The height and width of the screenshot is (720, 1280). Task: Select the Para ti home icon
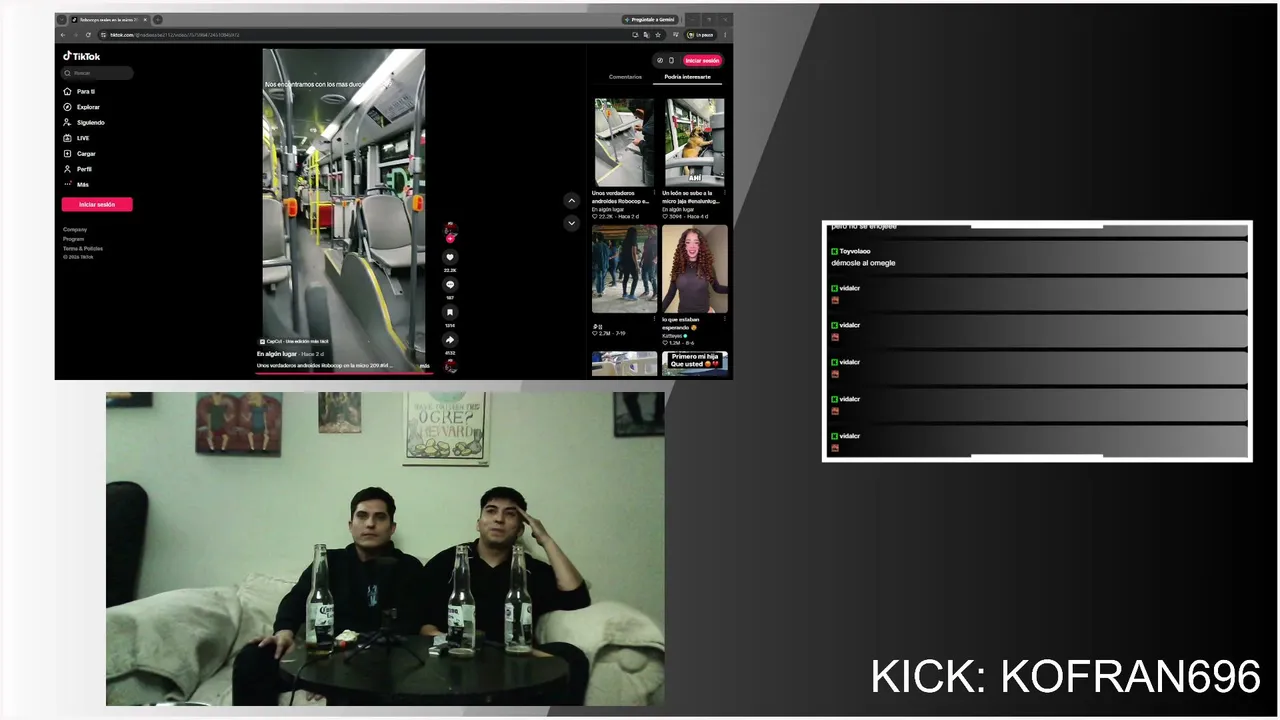point(67,91)
